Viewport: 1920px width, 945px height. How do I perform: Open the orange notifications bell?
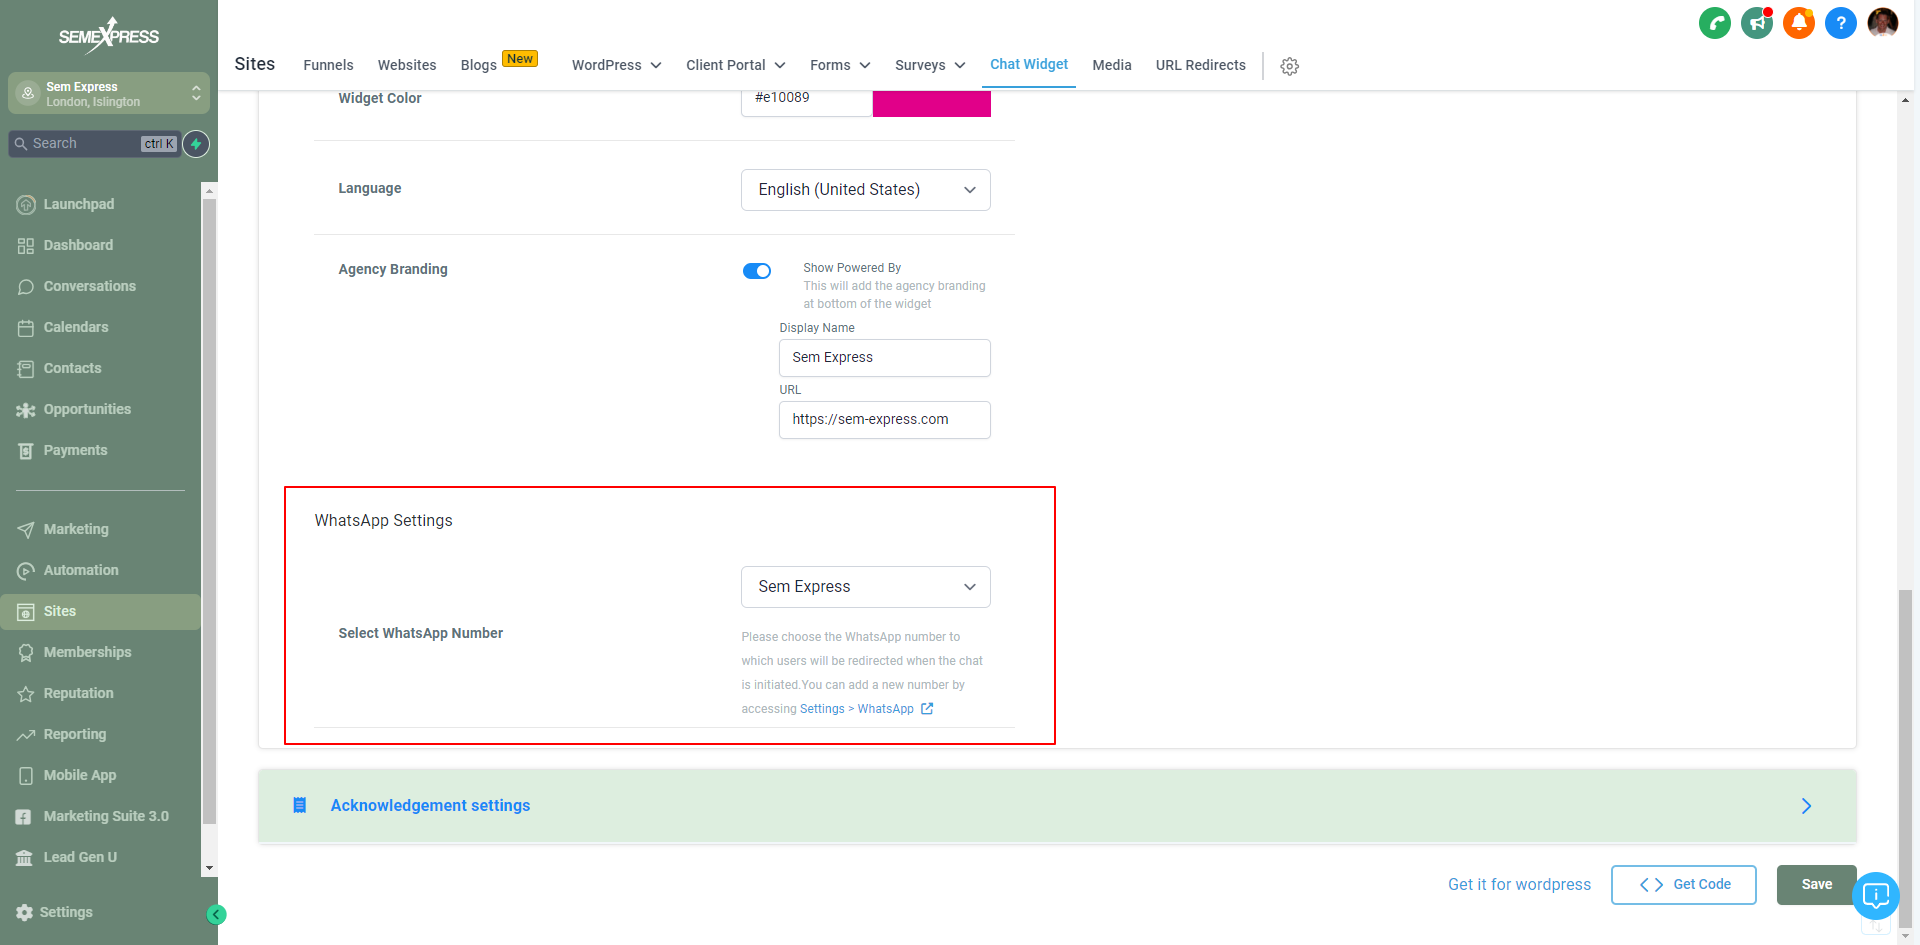[x=1798, y=23]
